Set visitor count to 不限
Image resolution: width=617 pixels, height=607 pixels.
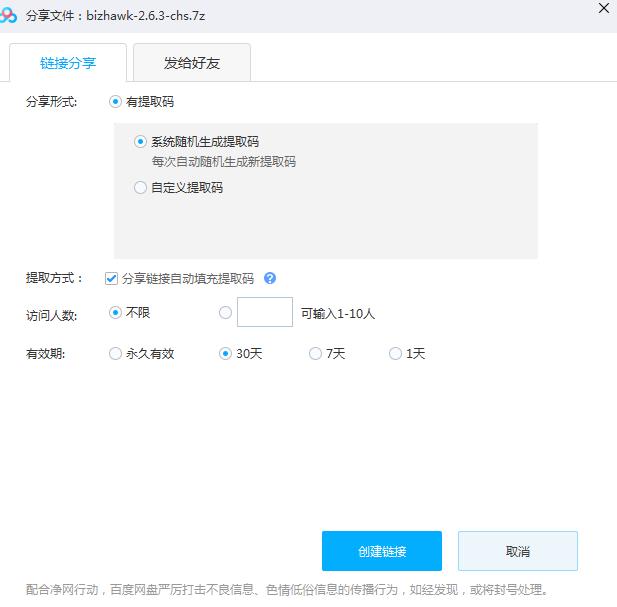pos(116,313)
